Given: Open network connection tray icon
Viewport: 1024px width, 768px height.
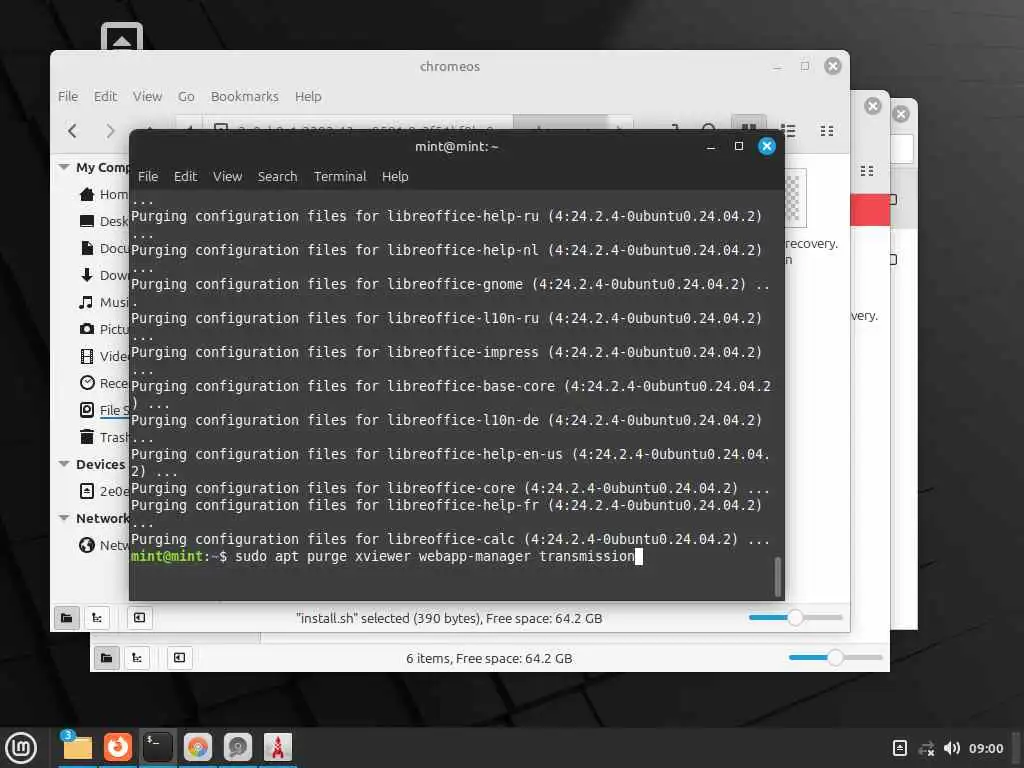Looking at the screenshot, I should [x=926, y=748].
